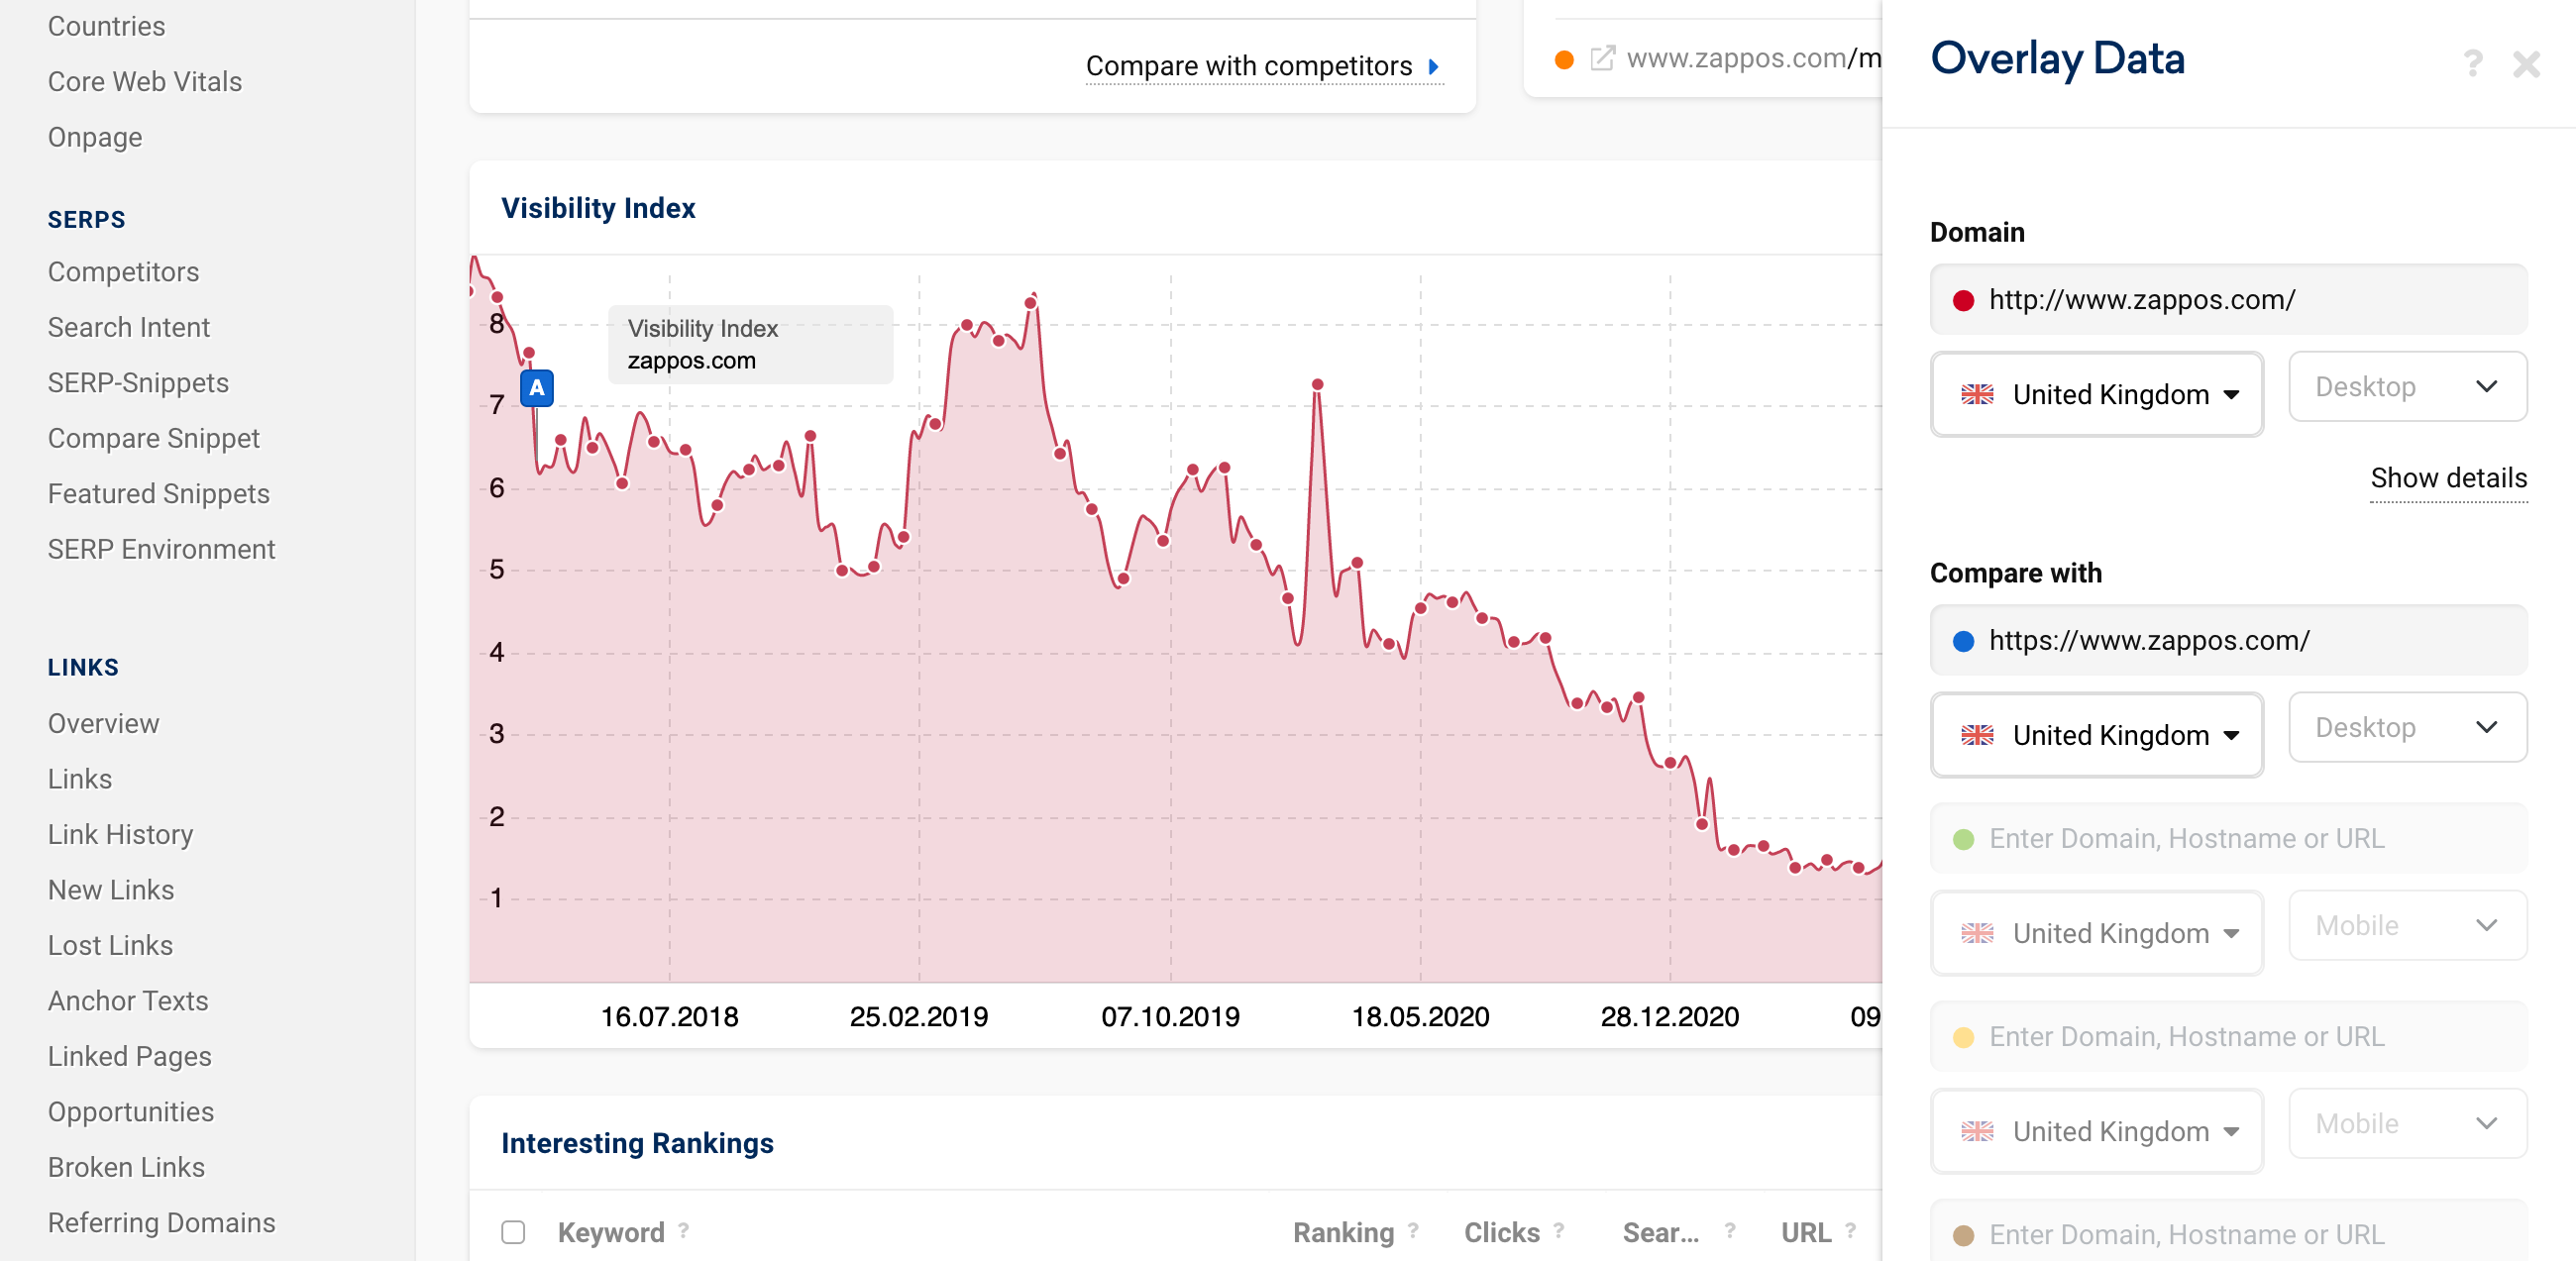The width and height of the screenshot is (2576, 1261).
Task: Open Anchor Texts in sidebar
Action: 128,1001
